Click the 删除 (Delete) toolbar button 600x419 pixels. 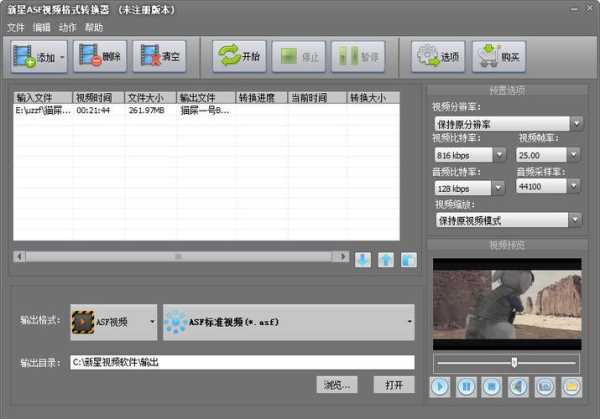click(x=99, y=57)
